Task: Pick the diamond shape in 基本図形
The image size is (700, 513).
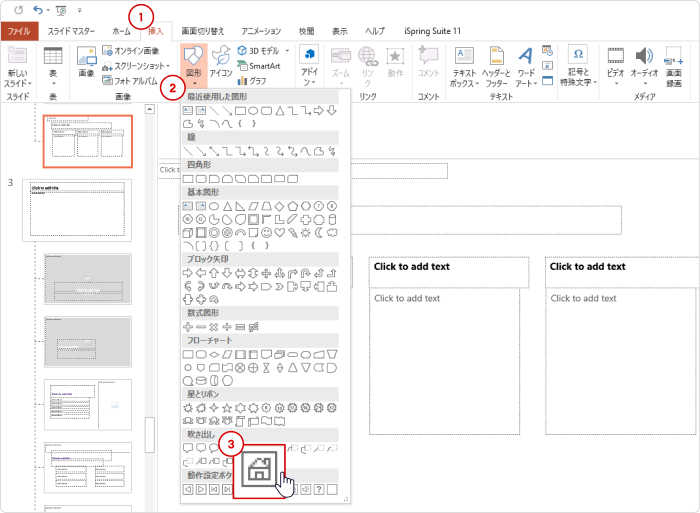Action: 279,206
